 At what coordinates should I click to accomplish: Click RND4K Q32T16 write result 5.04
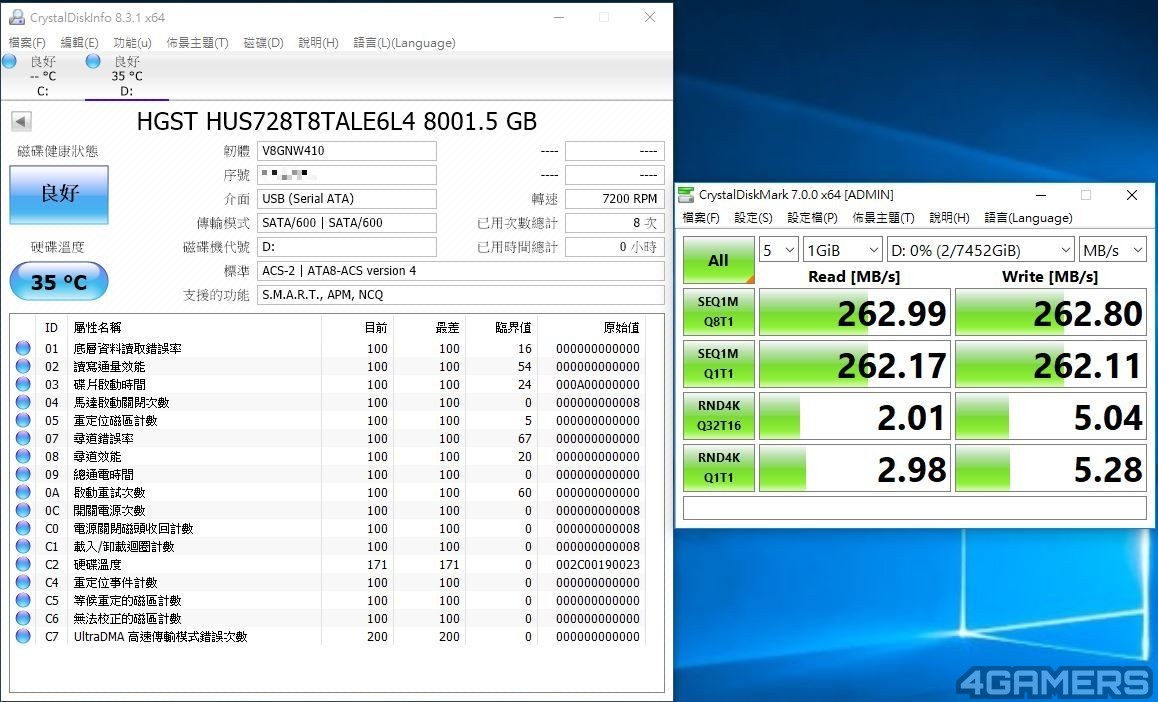(x=1051, y=416)
